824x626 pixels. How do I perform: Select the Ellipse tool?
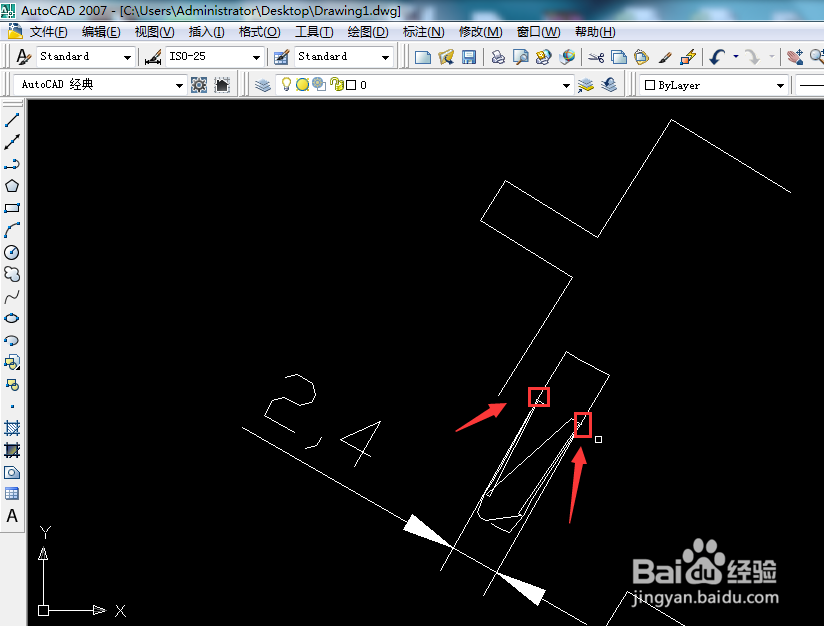(12, 319)
